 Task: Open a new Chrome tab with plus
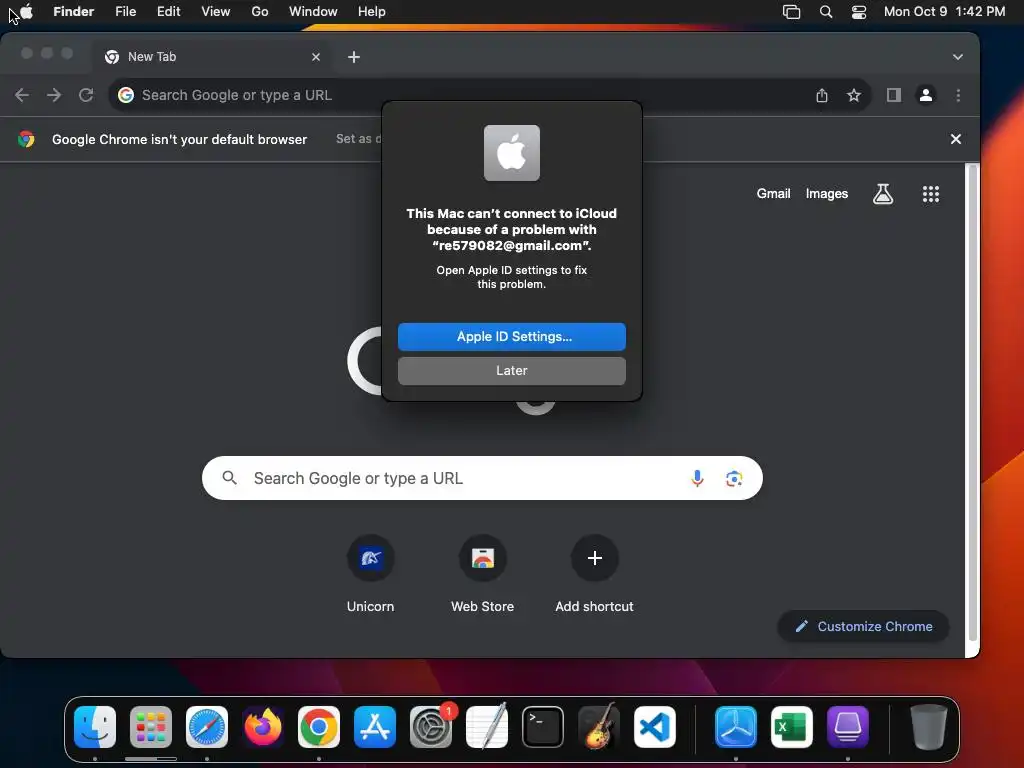coord(354,57)
